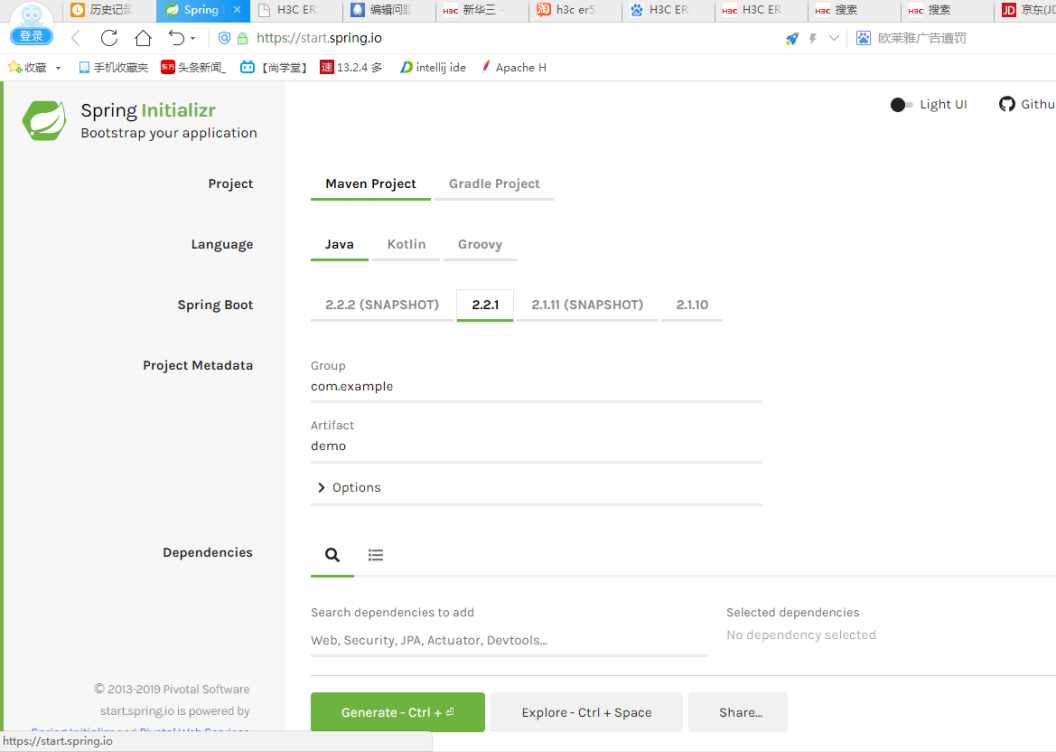Open the undo history dropdown arrow

click(193, 38)
